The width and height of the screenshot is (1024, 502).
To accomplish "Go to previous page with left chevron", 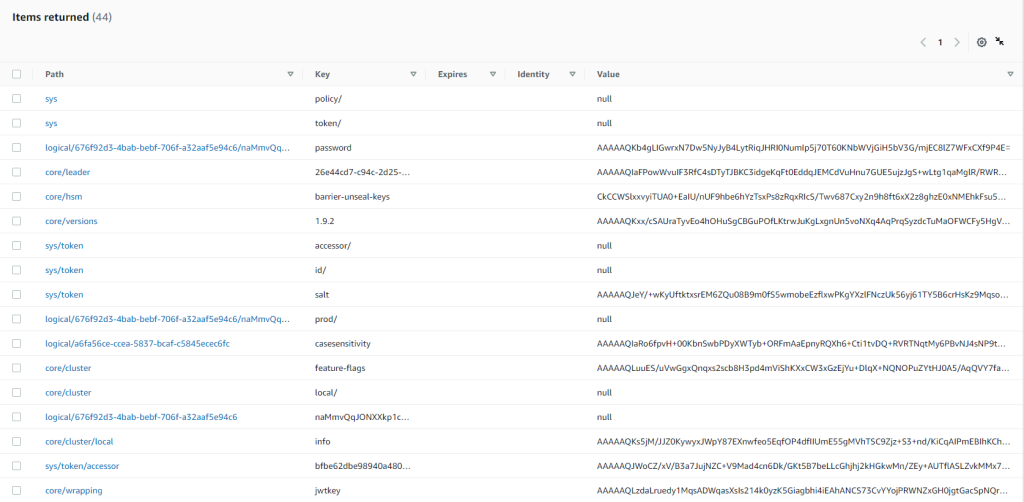I will pos(923,42).
